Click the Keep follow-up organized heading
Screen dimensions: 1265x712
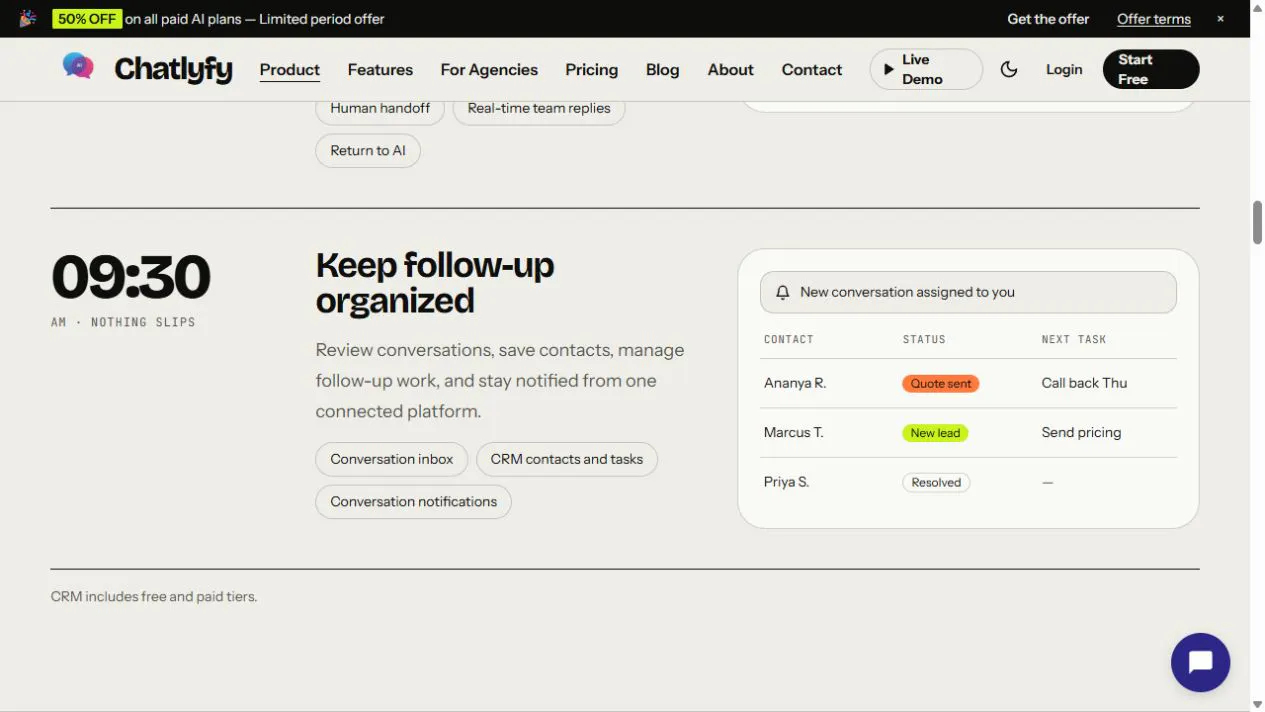click(x=435, y=283)
